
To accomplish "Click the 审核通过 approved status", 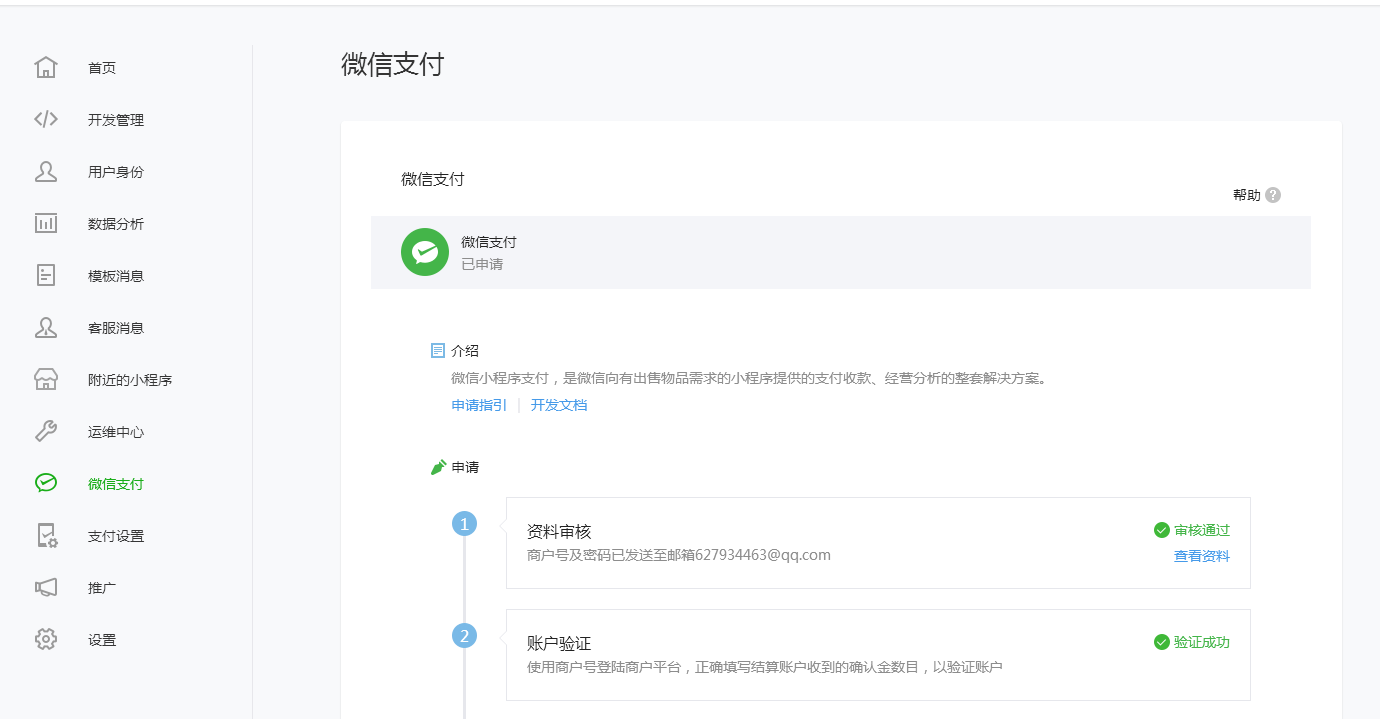I will pos(1202,530).
